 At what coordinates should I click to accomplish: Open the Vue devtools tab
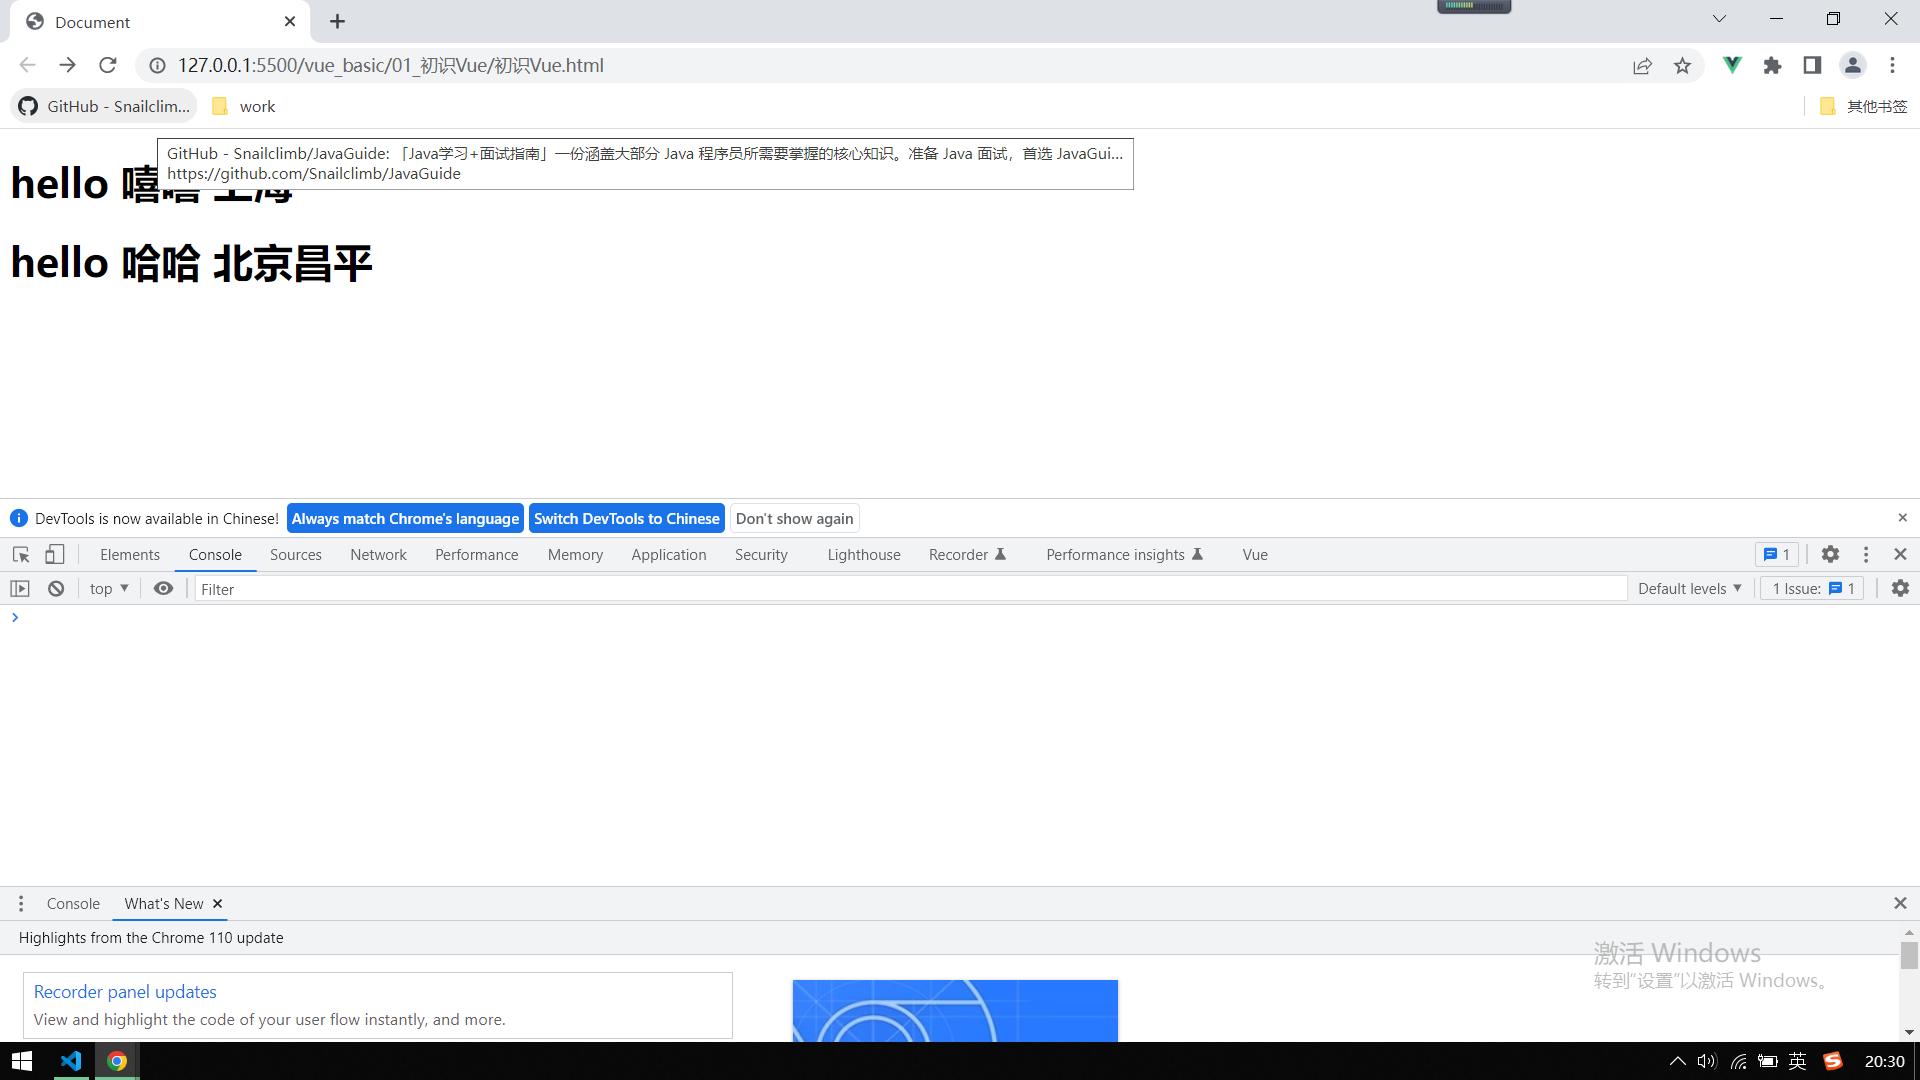coord(1255,555)
